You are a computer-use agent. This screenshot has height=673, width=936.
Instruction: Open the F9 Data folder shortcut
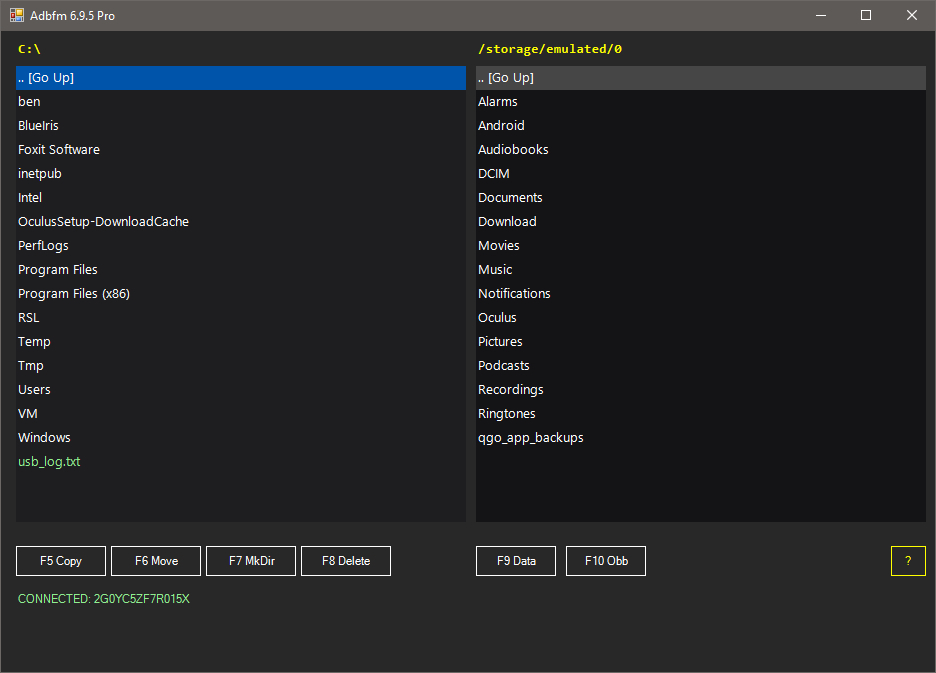(x=516, y=561)
